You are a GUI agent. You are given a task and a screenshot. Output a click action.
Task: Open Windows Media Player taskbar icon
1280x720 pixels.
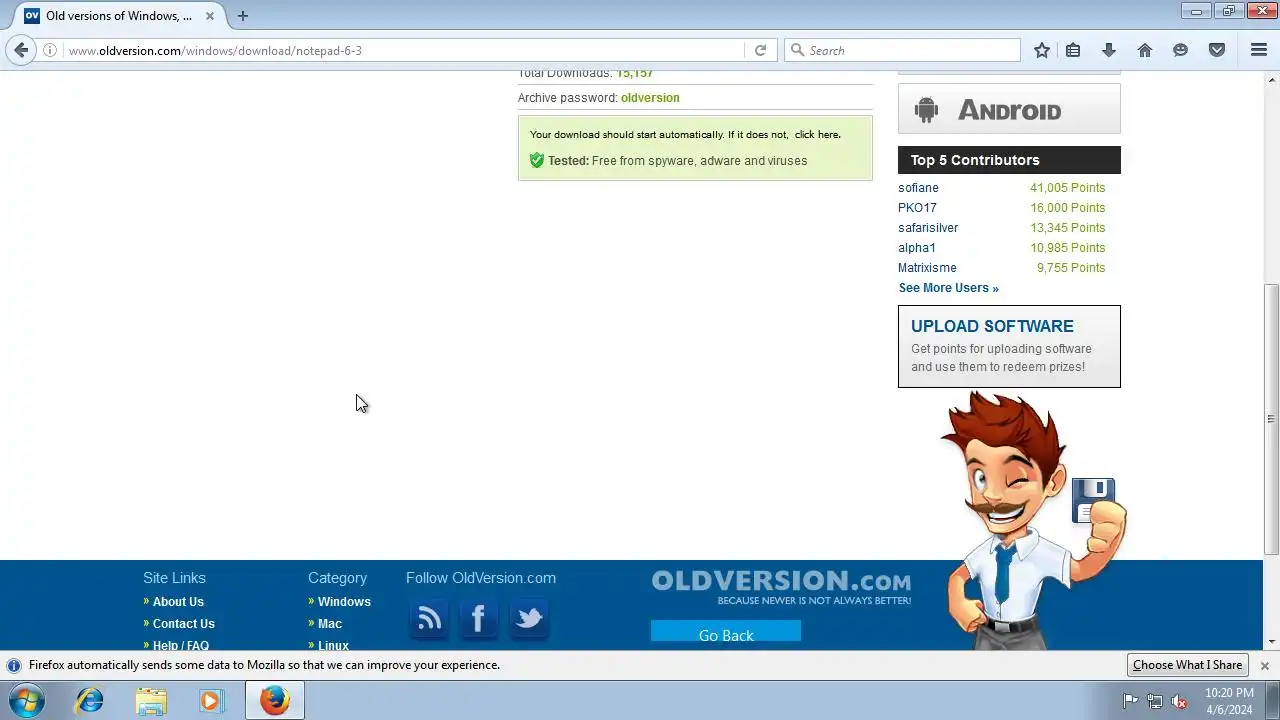pos(211,701)
